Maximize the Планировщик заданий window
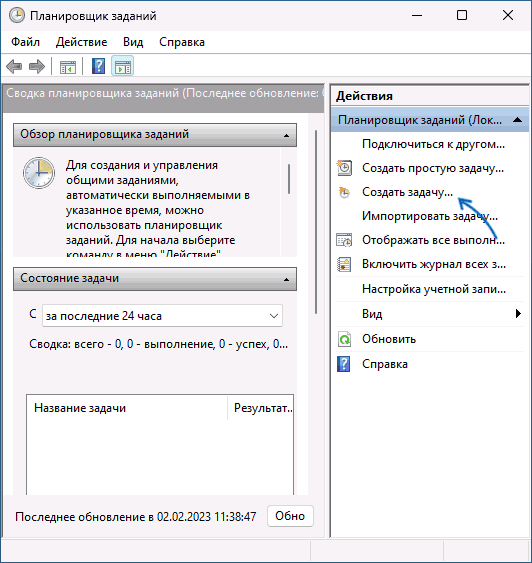This screenshot has width=532, height=563. pyautogui.click(x=462, y=15)
